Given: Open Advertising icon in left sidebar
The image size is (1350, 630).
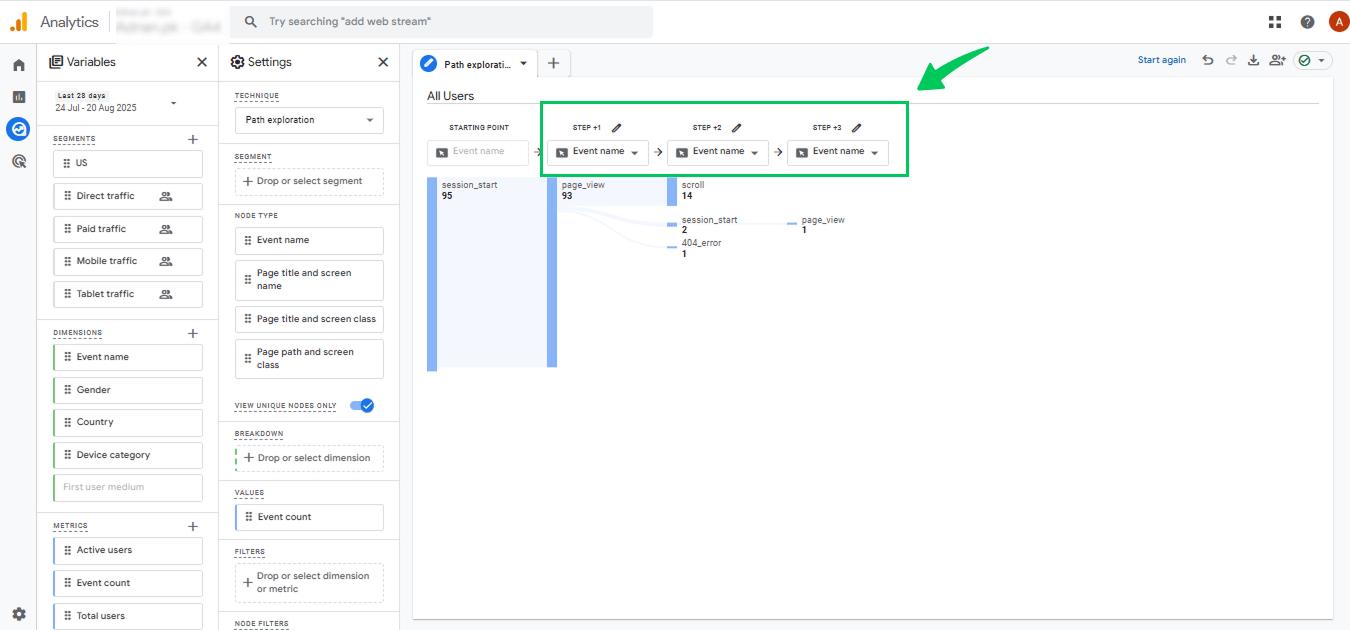Looking at the screenshot, I should 18,160.
